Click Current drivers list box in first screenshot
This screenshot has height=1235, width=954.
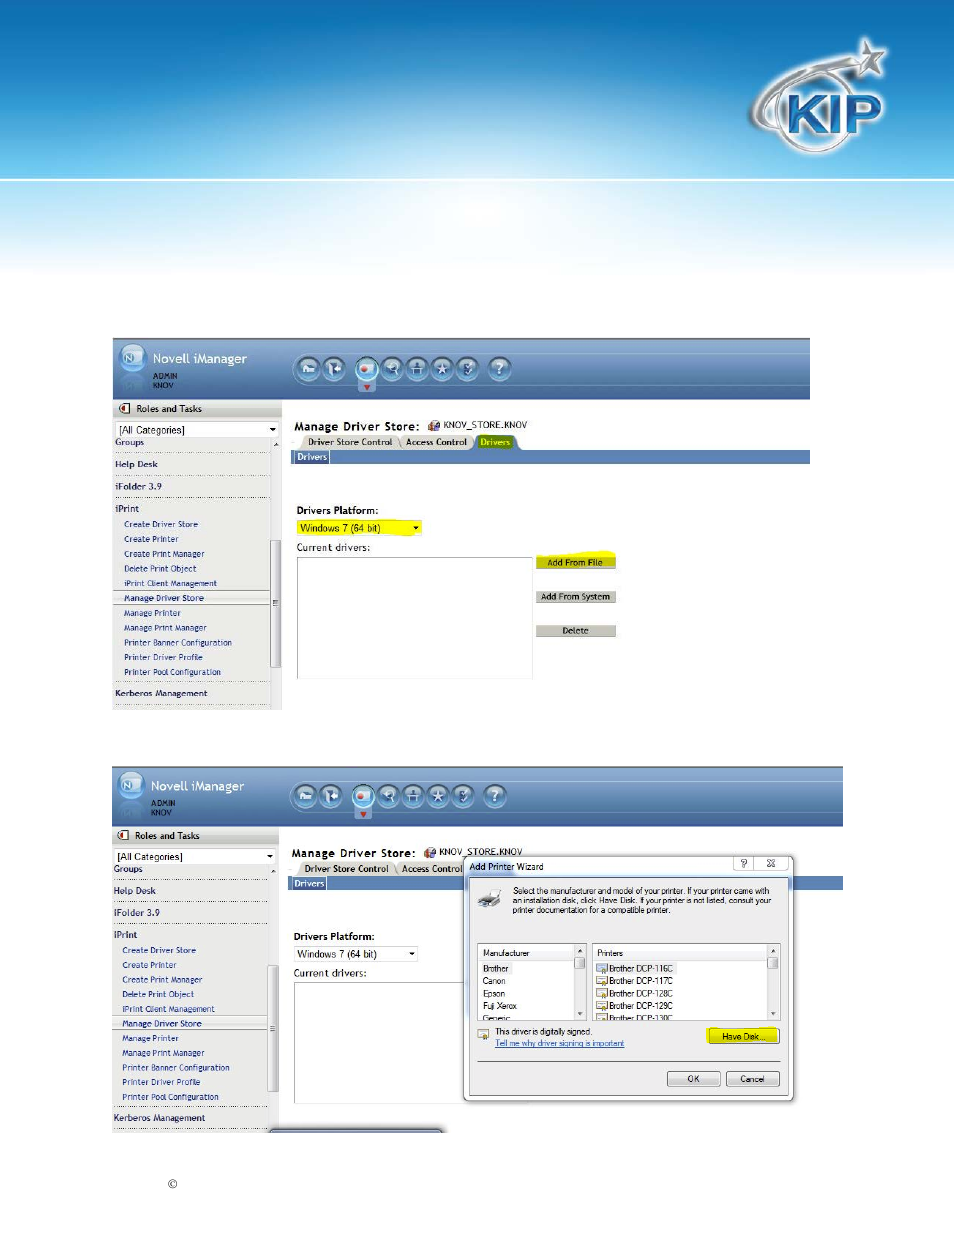(415, 618)
